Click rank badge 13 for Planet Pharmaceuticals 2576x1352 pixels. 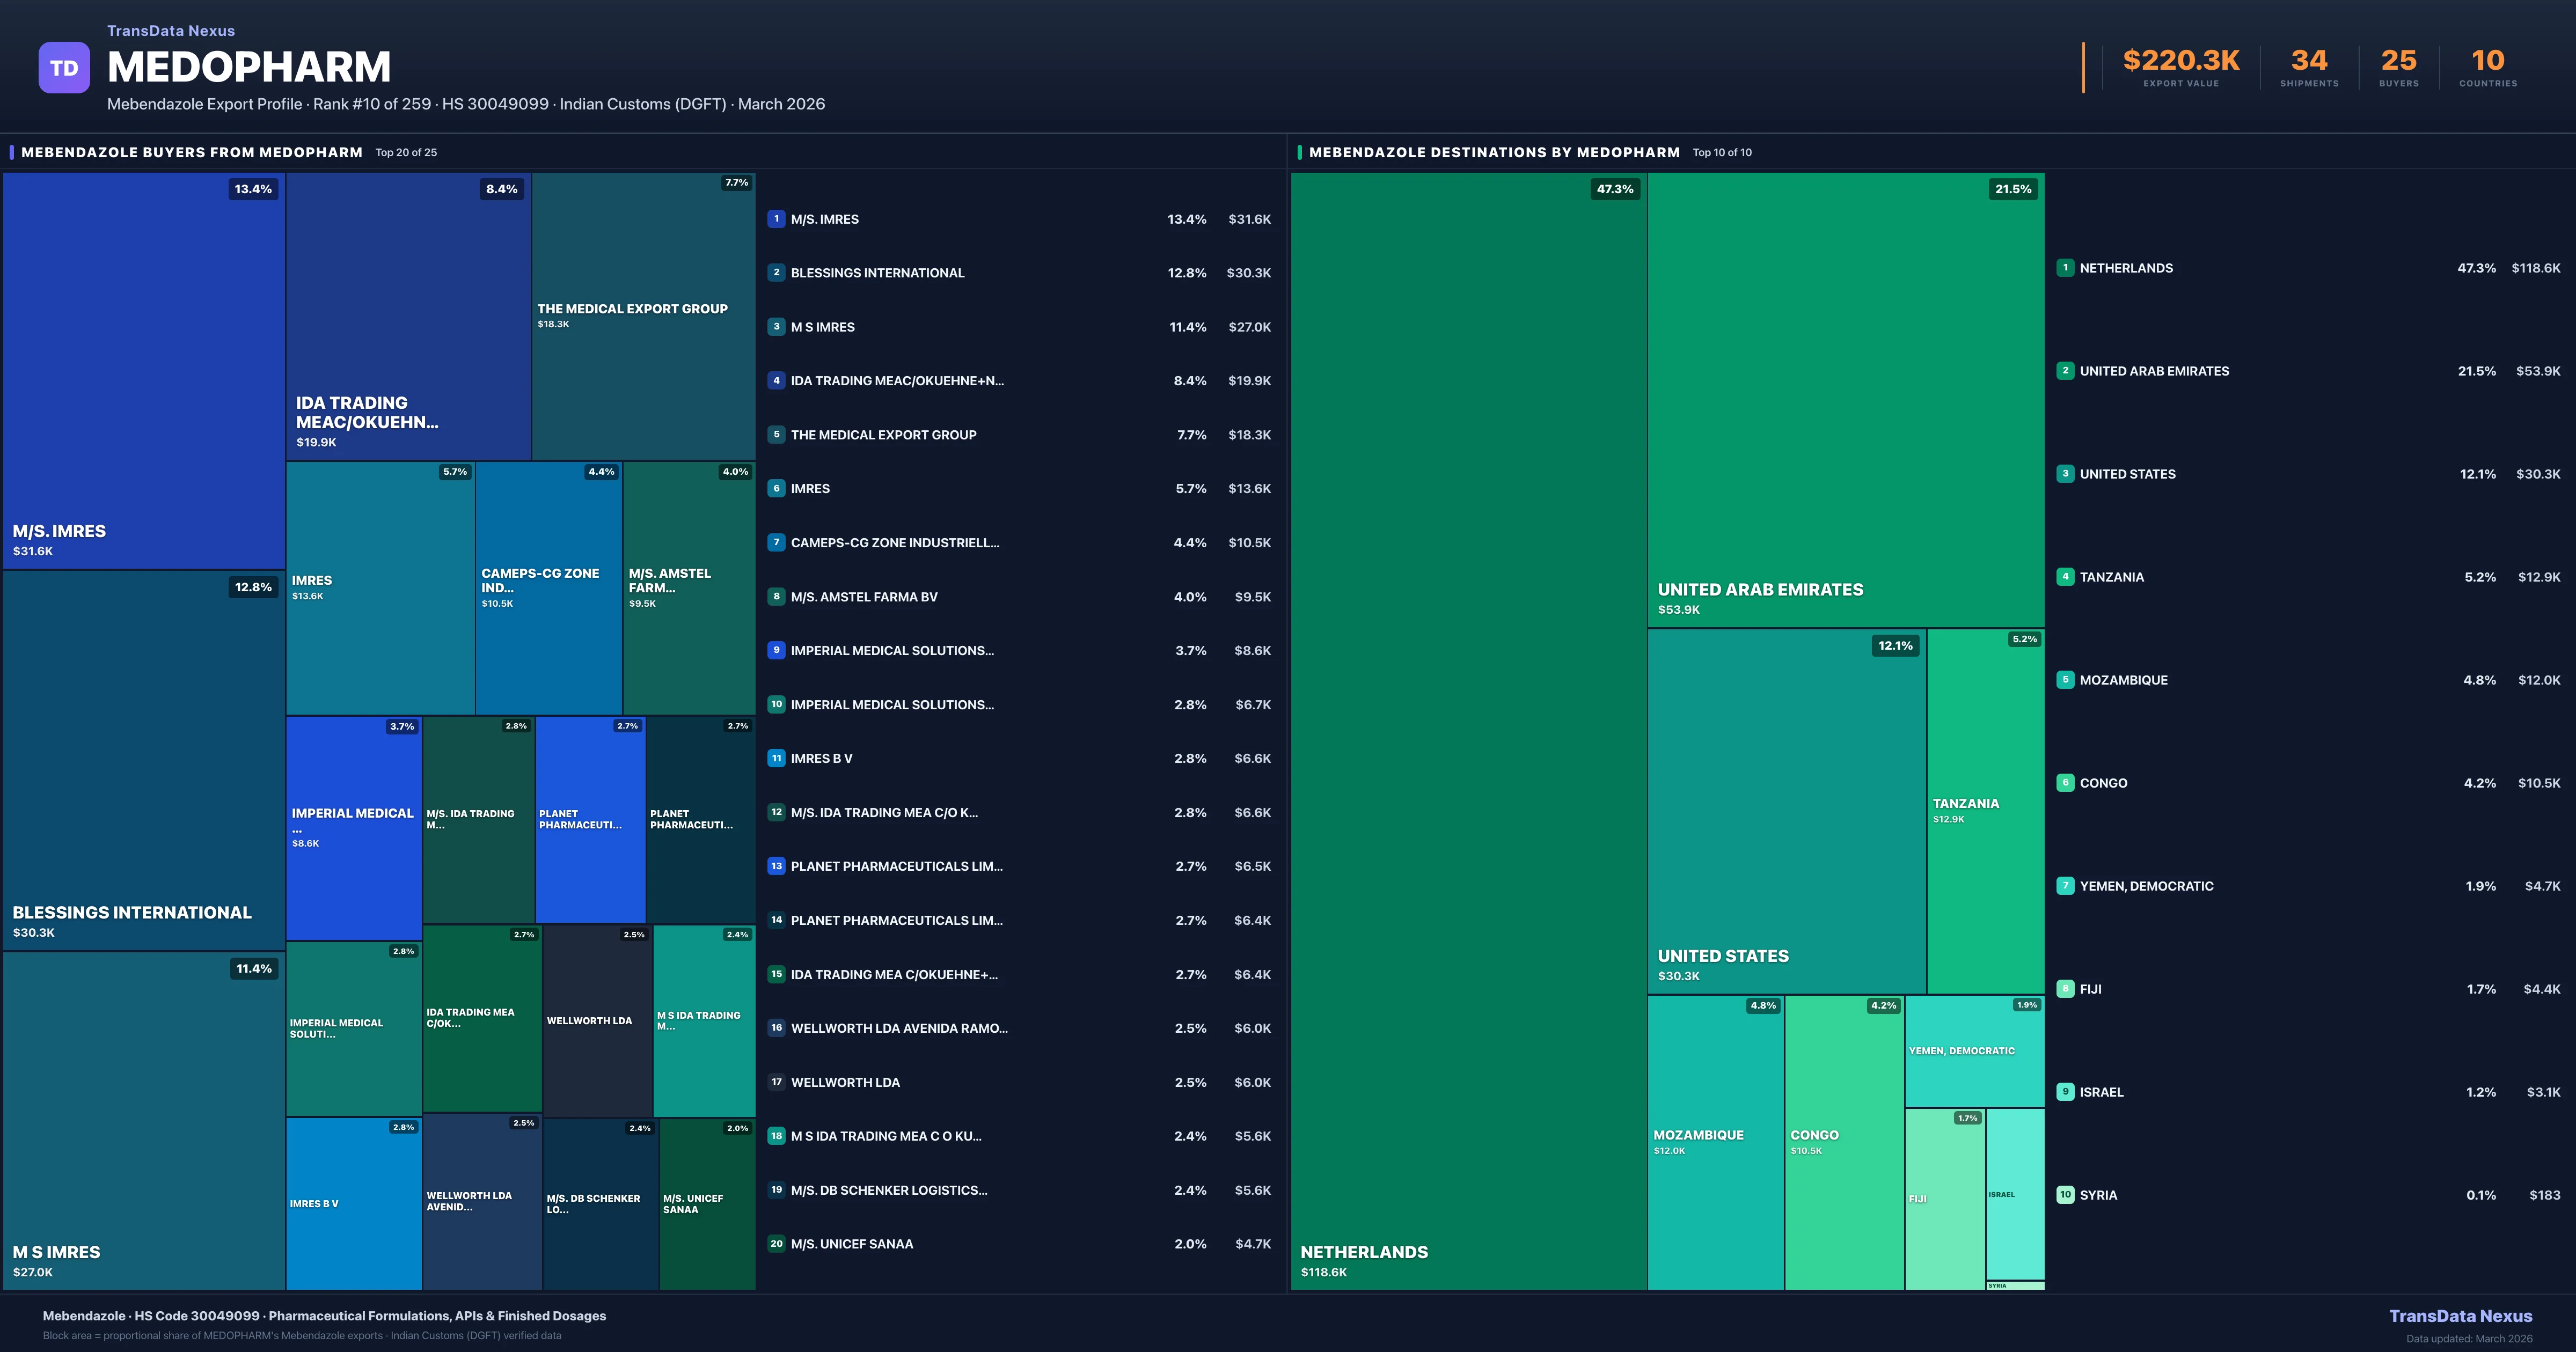pos(776,866)
